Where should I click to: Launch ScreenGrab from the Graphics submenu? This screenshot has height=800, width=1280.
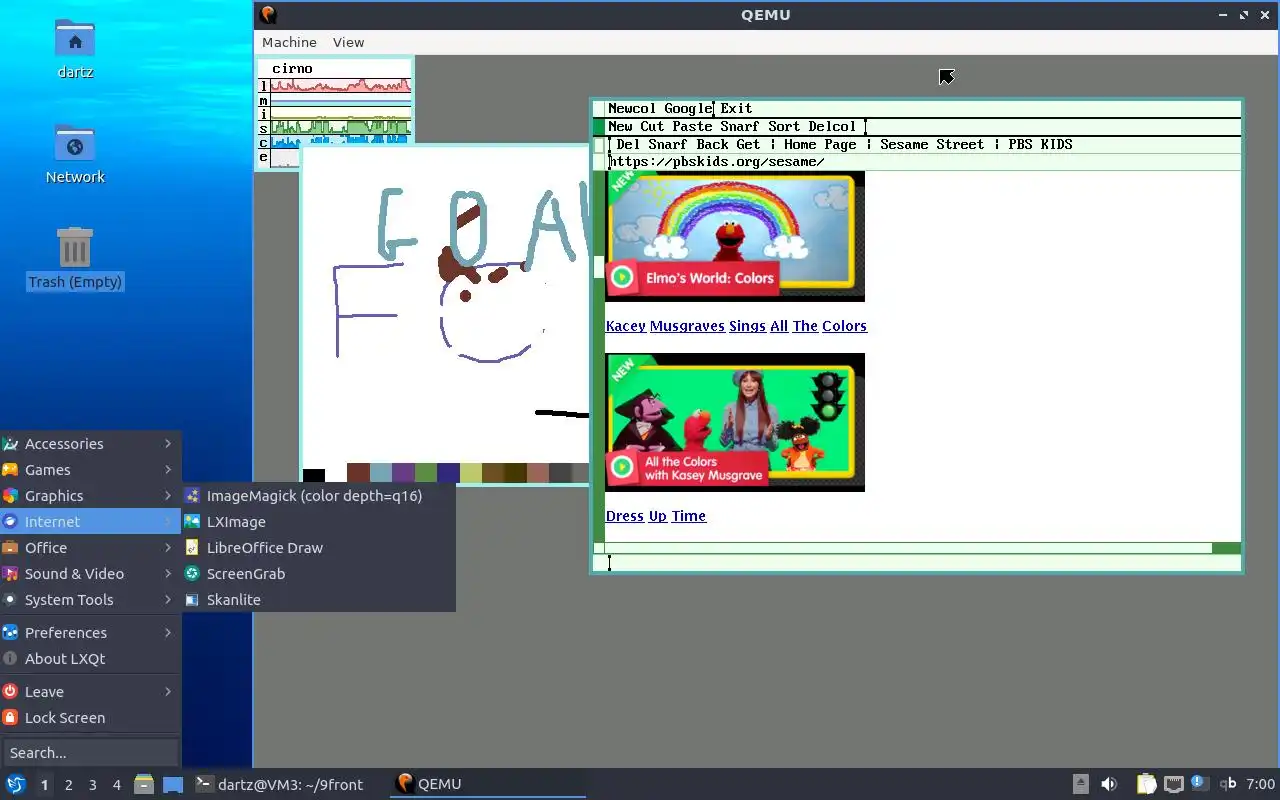pos(318,574)
